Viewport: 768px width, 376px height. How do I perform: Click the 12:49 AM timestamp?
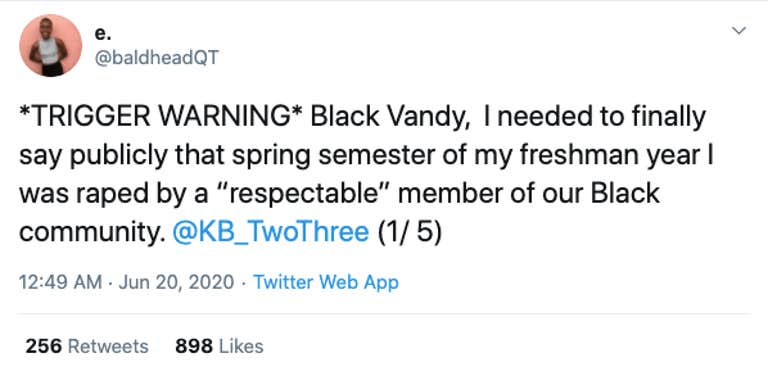click(60, 282)
